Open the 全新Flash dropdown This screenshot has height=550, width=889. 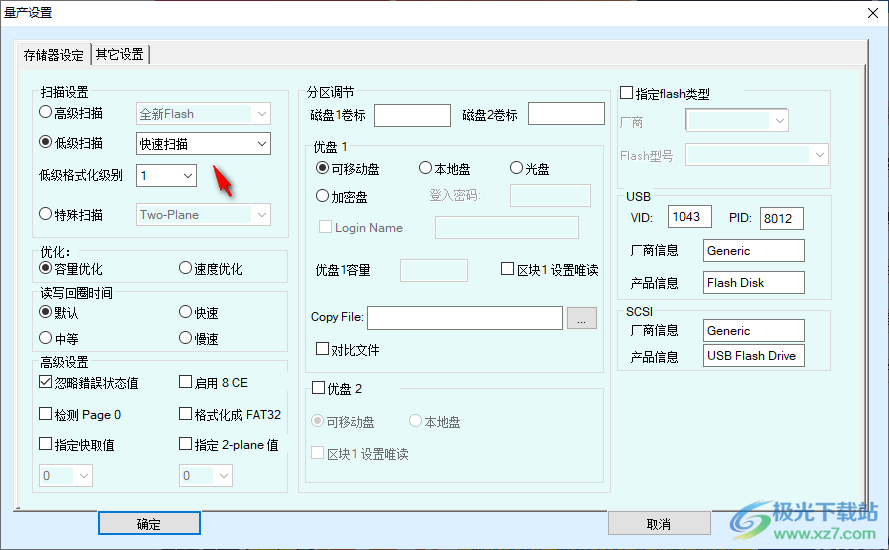pyautogui.click(x=203, y=114)
